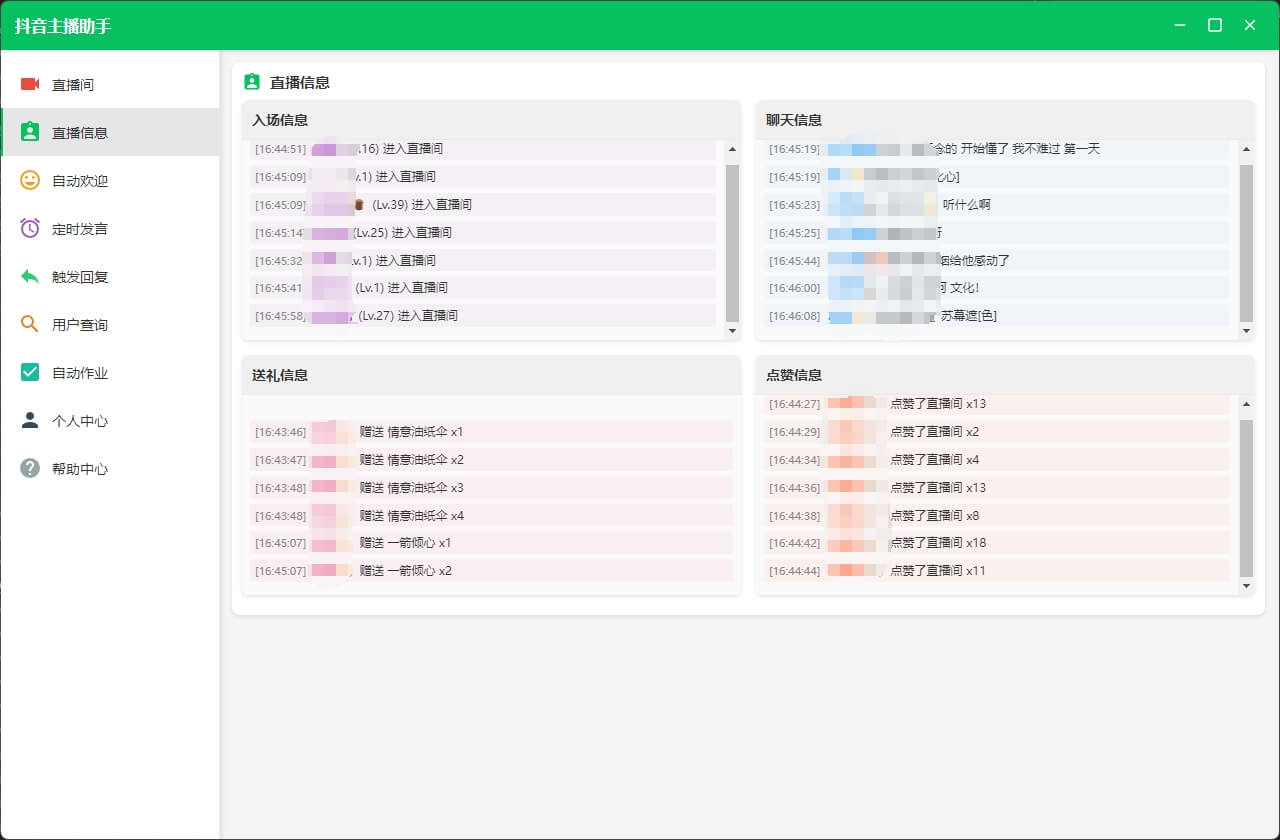Click up arrow of 聊天信息 scrollbar
1280x840 pixels.
[1246, 149]
